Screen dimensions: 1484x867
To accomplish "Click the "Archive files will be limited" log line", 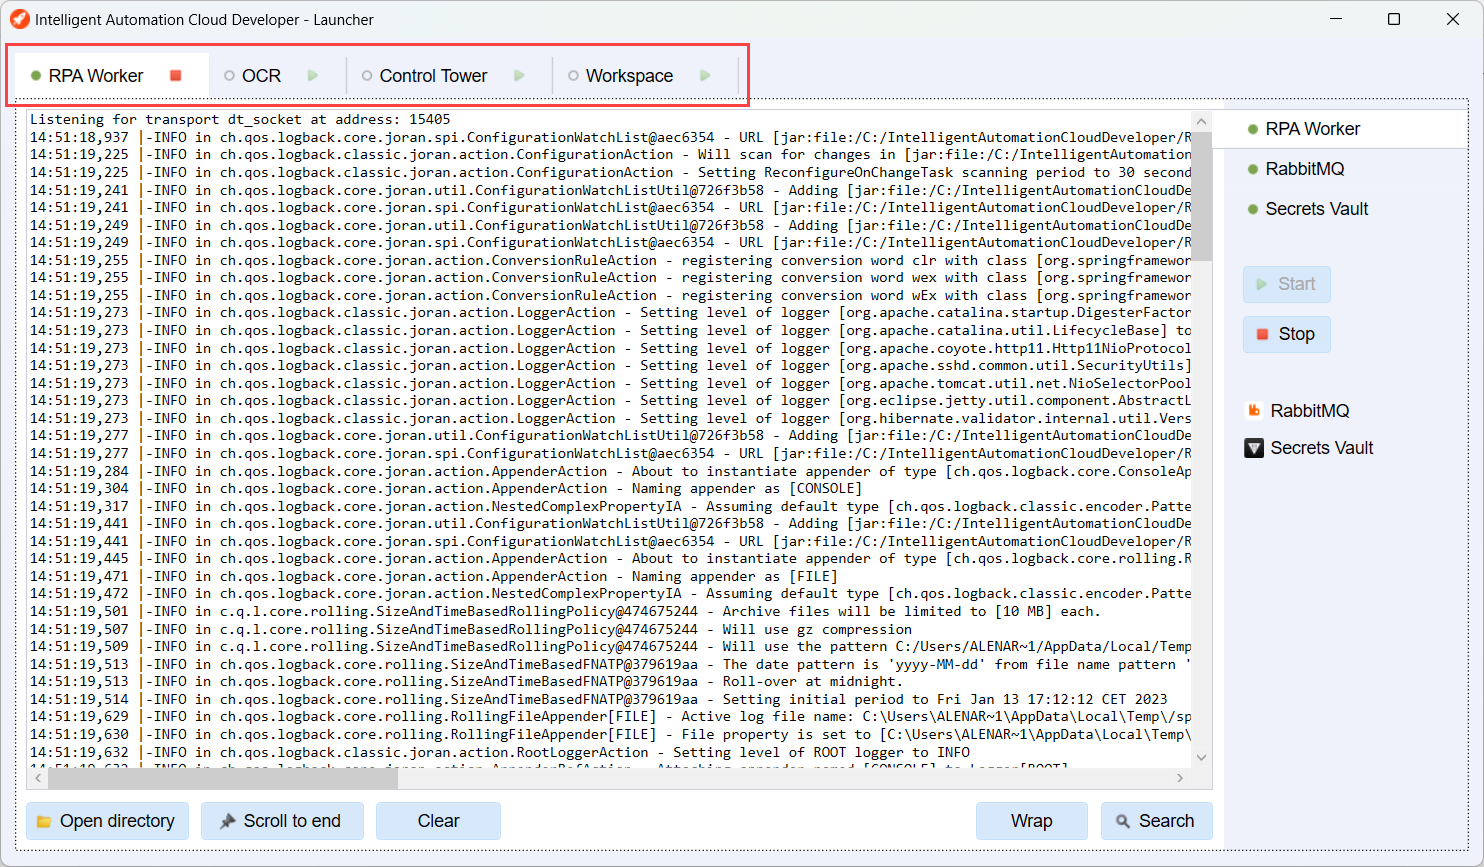I will [565, 611].
